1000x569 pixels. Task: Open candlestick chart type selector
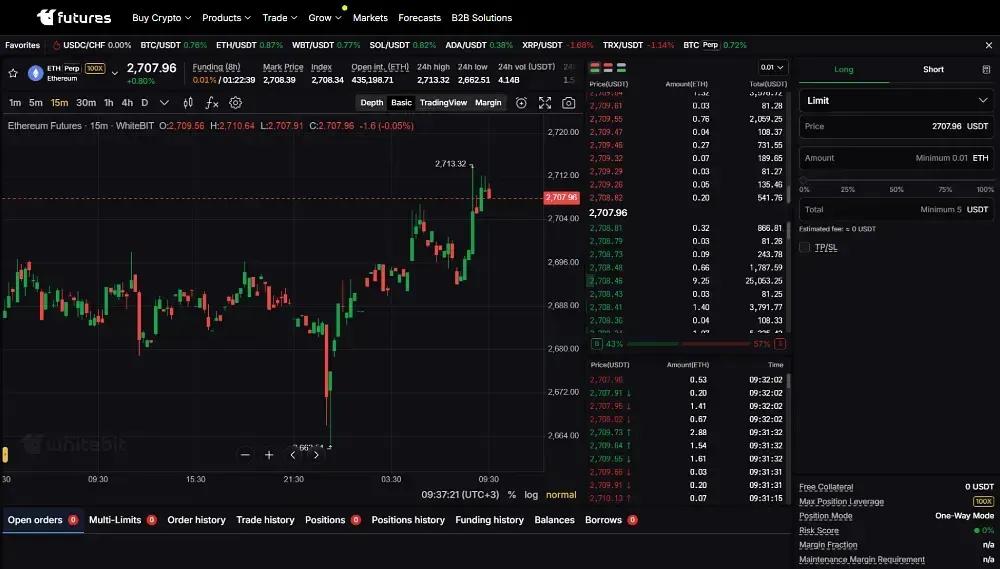(188, 103)
